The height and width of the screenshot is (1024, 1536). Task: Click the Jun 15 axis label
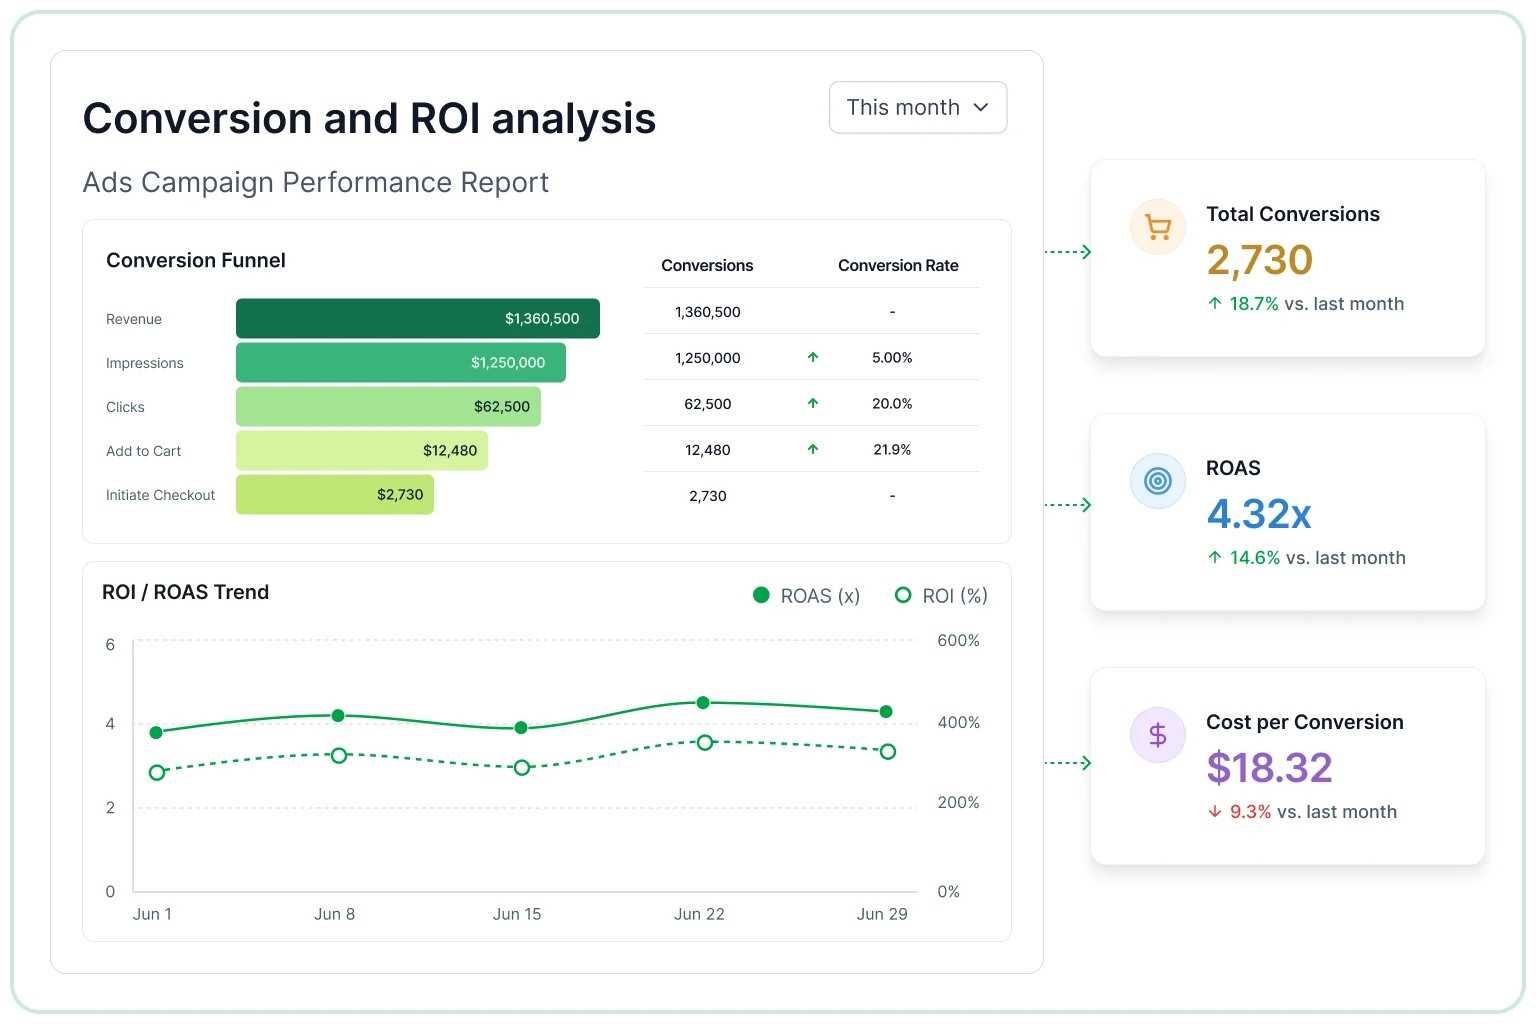point(517,914)
